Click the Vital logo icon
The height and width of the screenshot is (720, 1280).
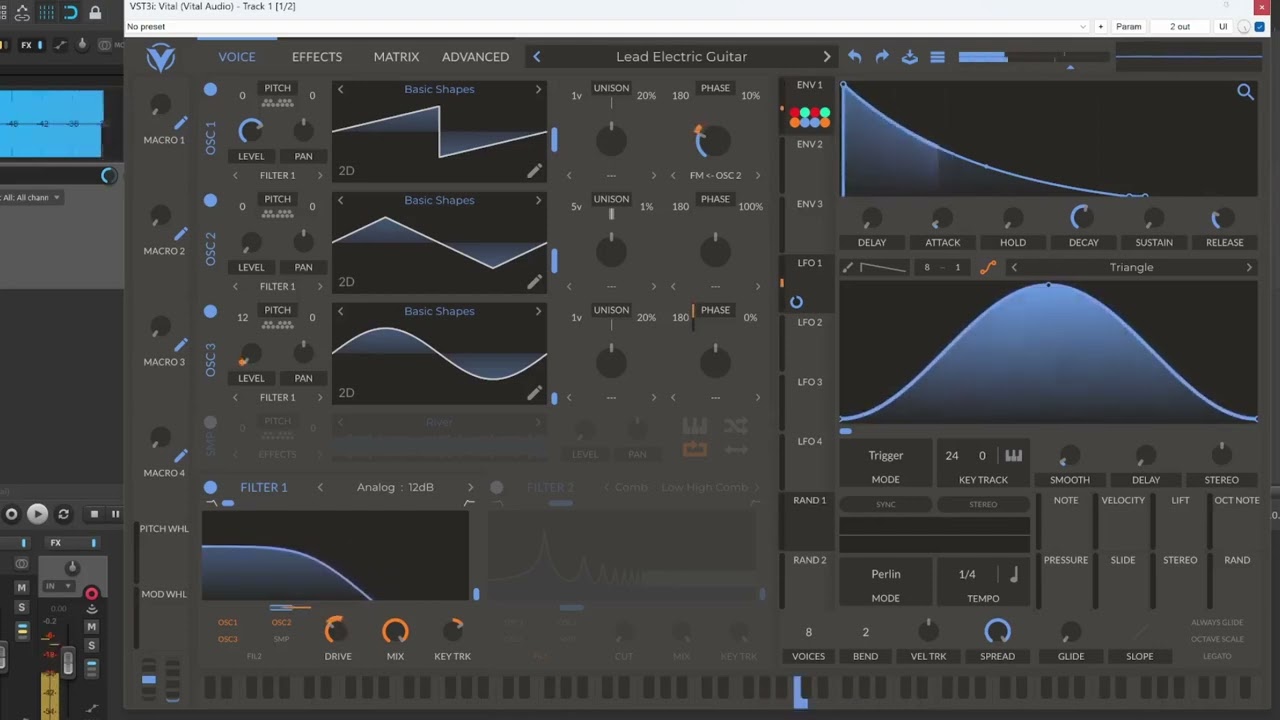160,58
